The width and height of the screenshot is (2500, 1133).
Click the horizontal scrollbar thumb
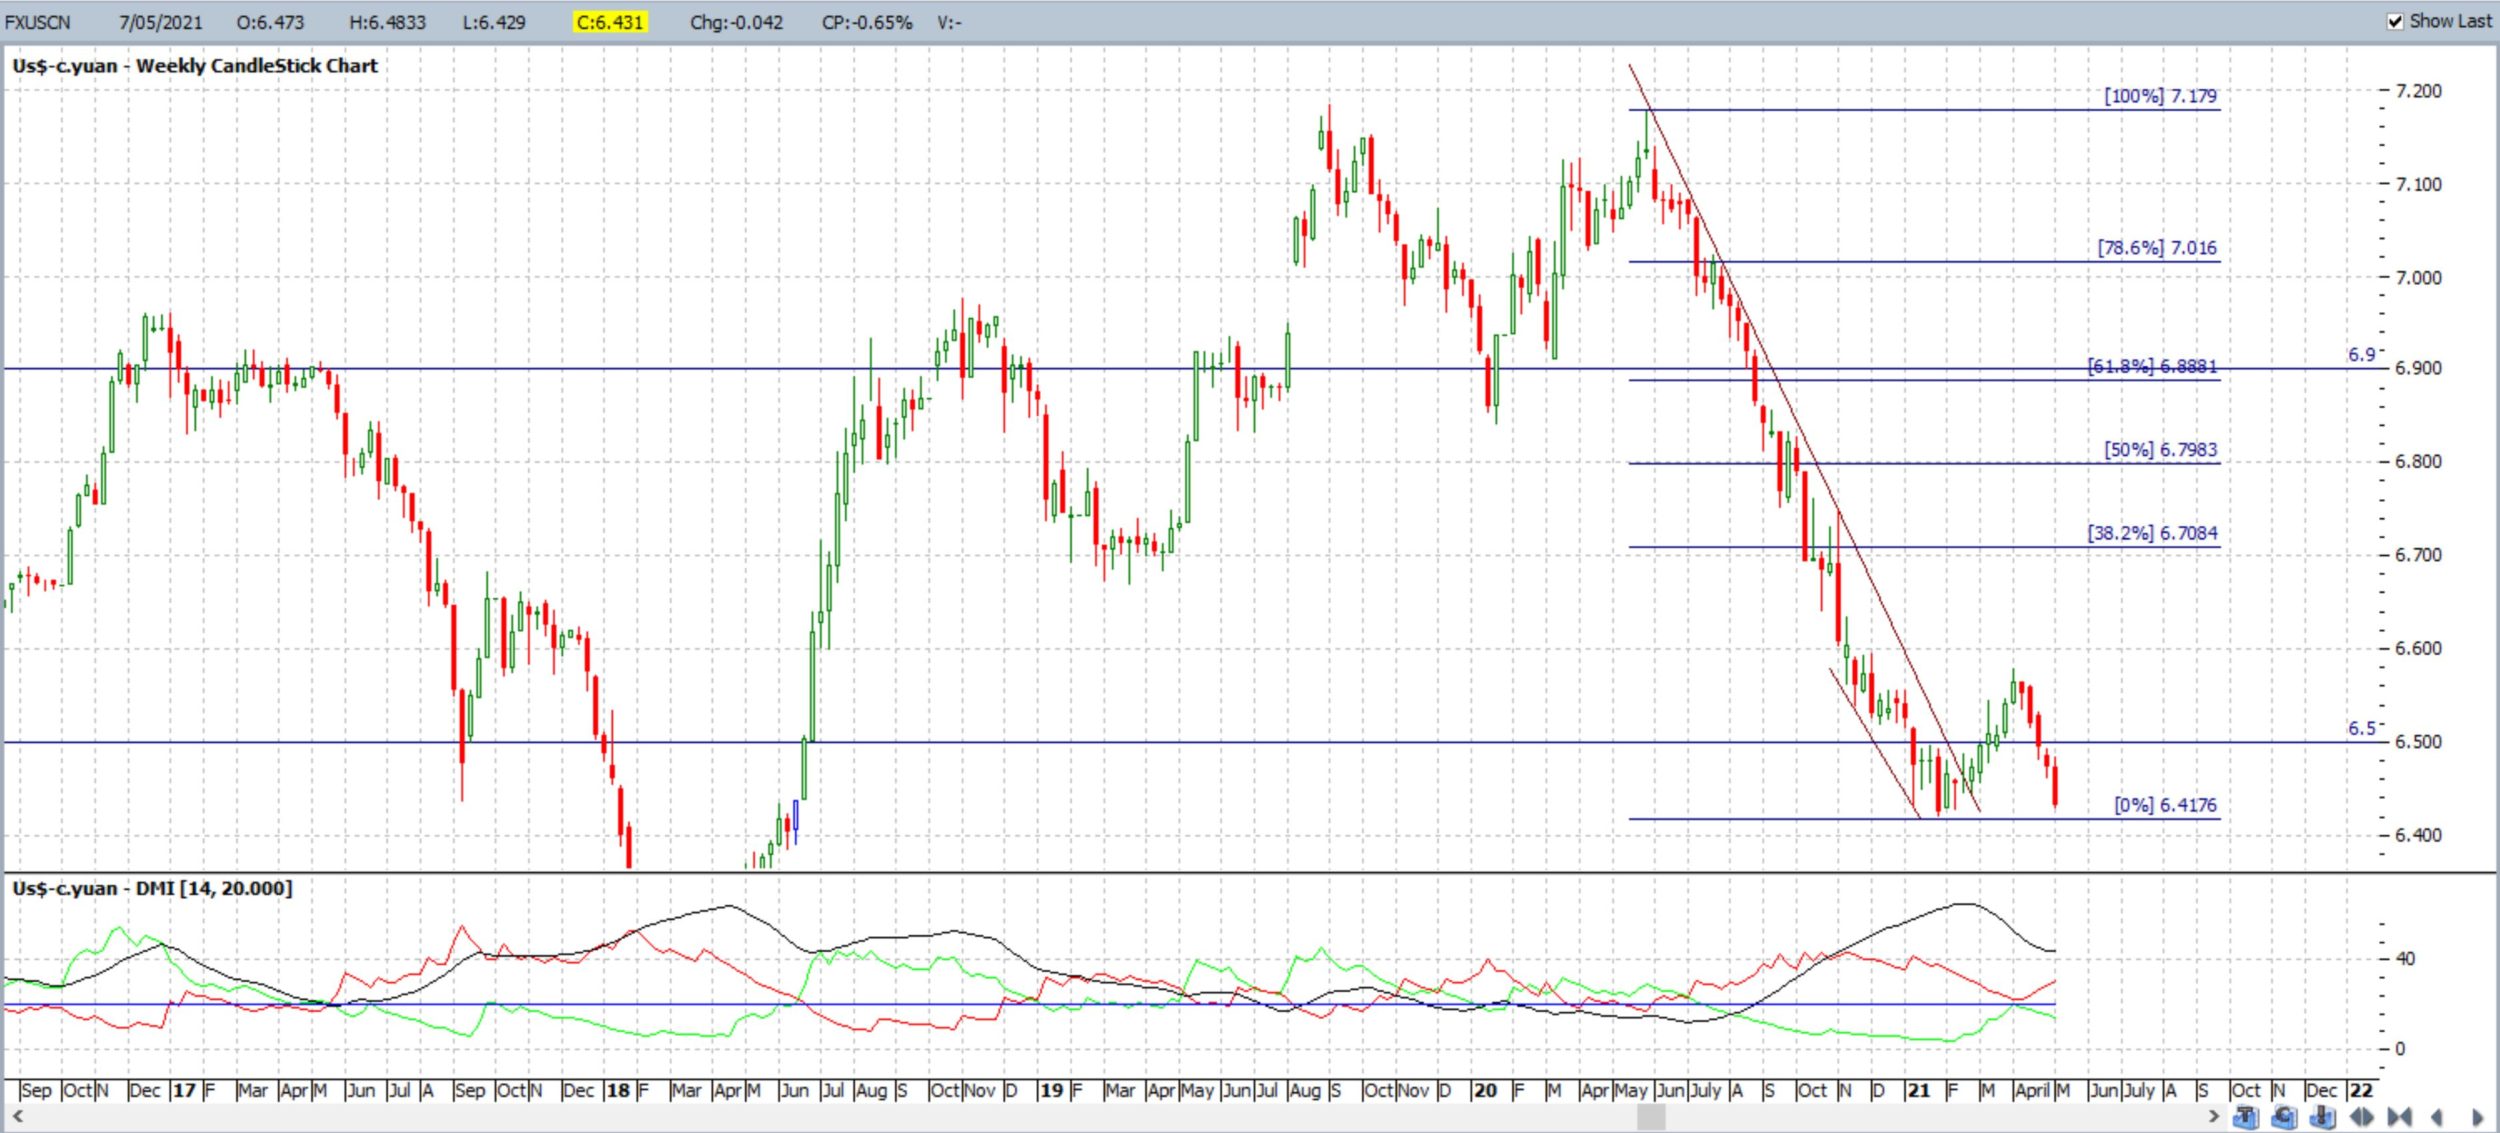[1651, 1116]
